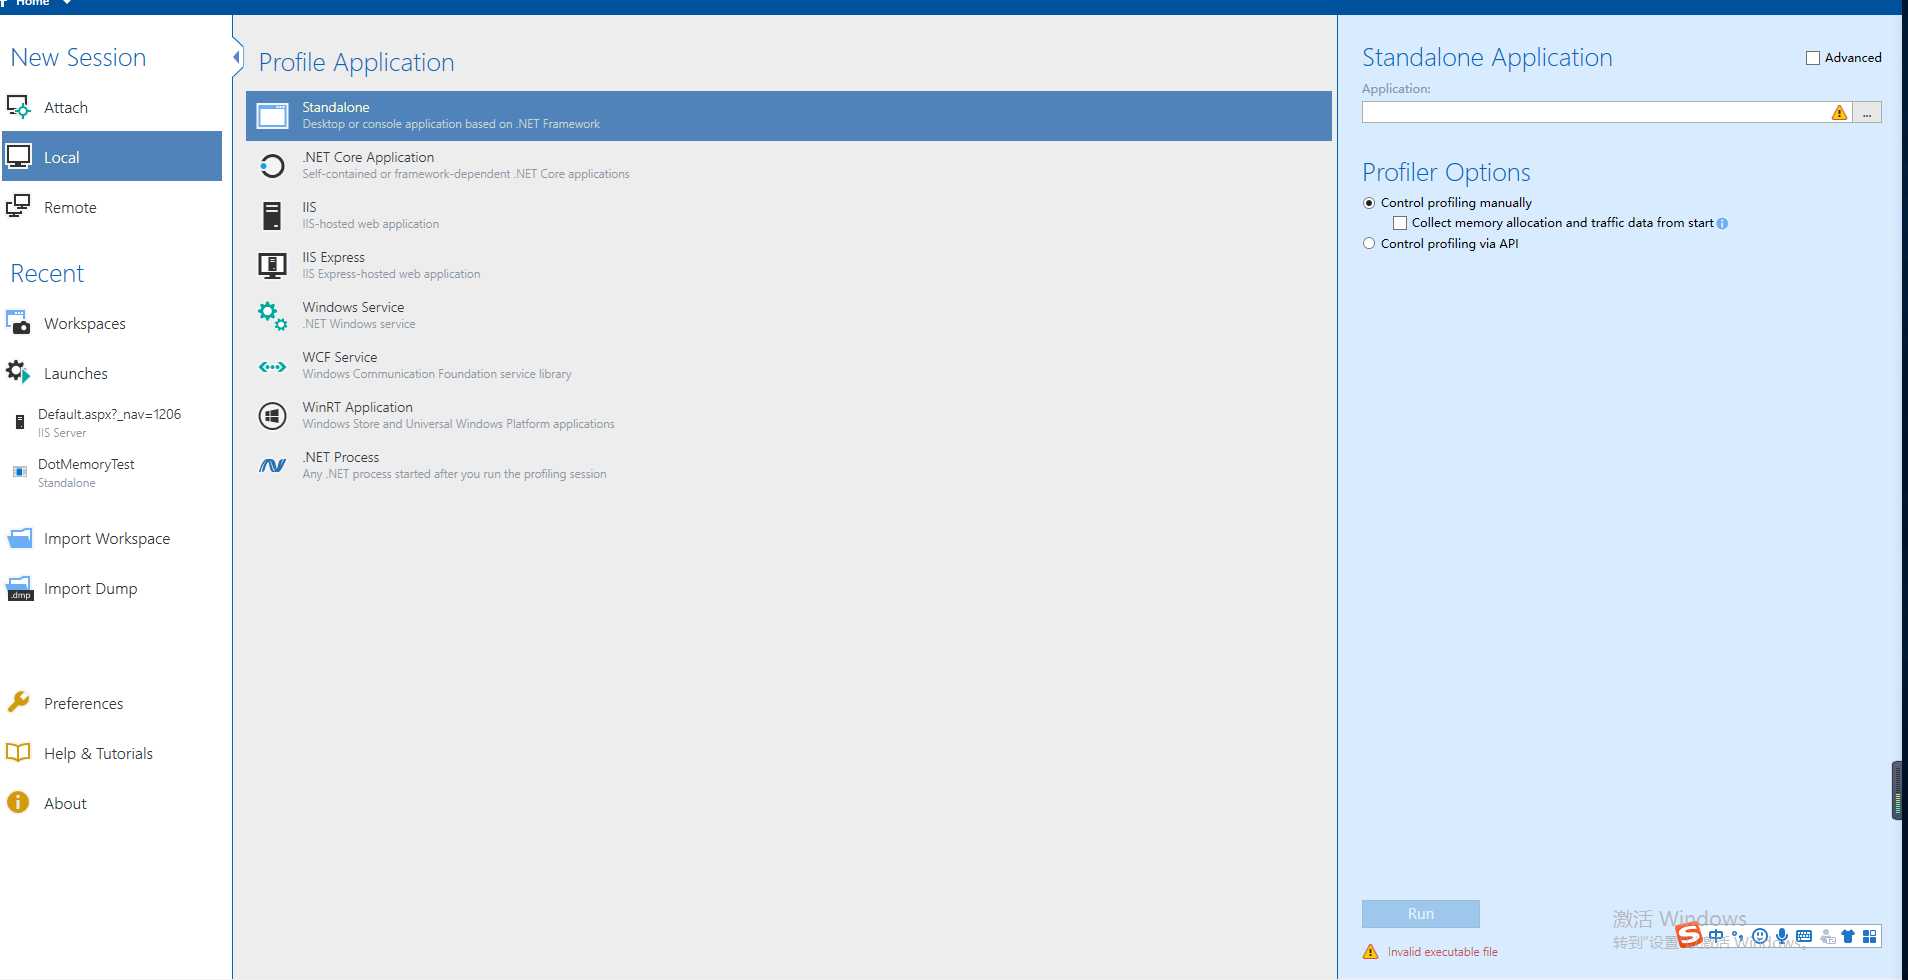This screenshot has height=980, width=1908.
Task: Select the Windows Service gears icon
Action: (x=272, y=316)
